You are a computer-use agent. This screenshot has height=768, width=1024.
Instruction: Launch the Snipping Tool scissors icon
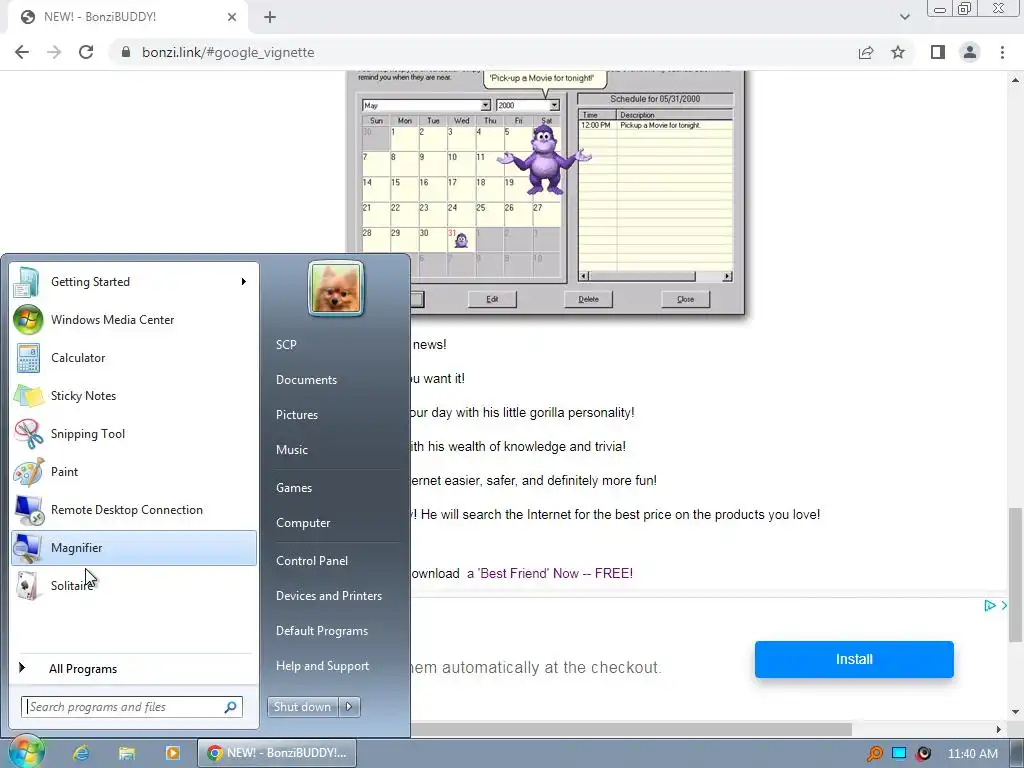click(29, 434)
